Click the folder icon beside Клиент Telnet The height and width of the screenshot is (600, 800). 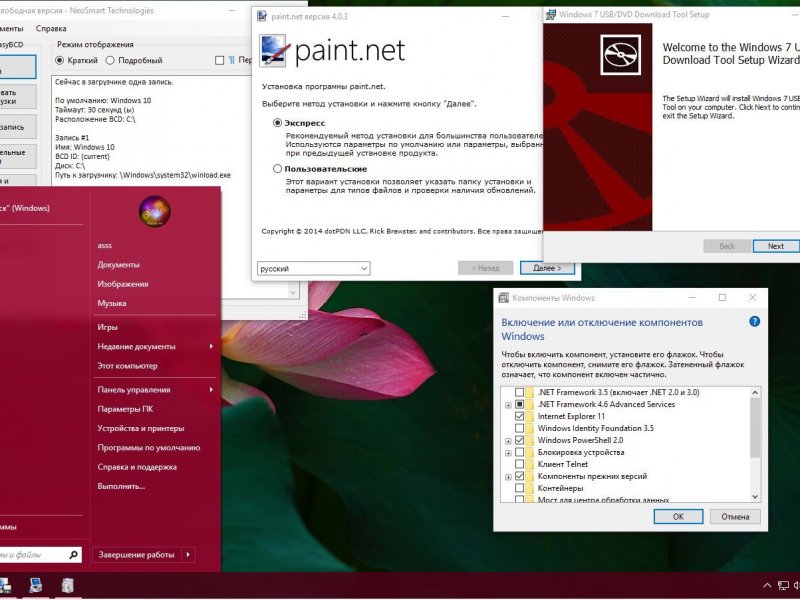point(530,464)
